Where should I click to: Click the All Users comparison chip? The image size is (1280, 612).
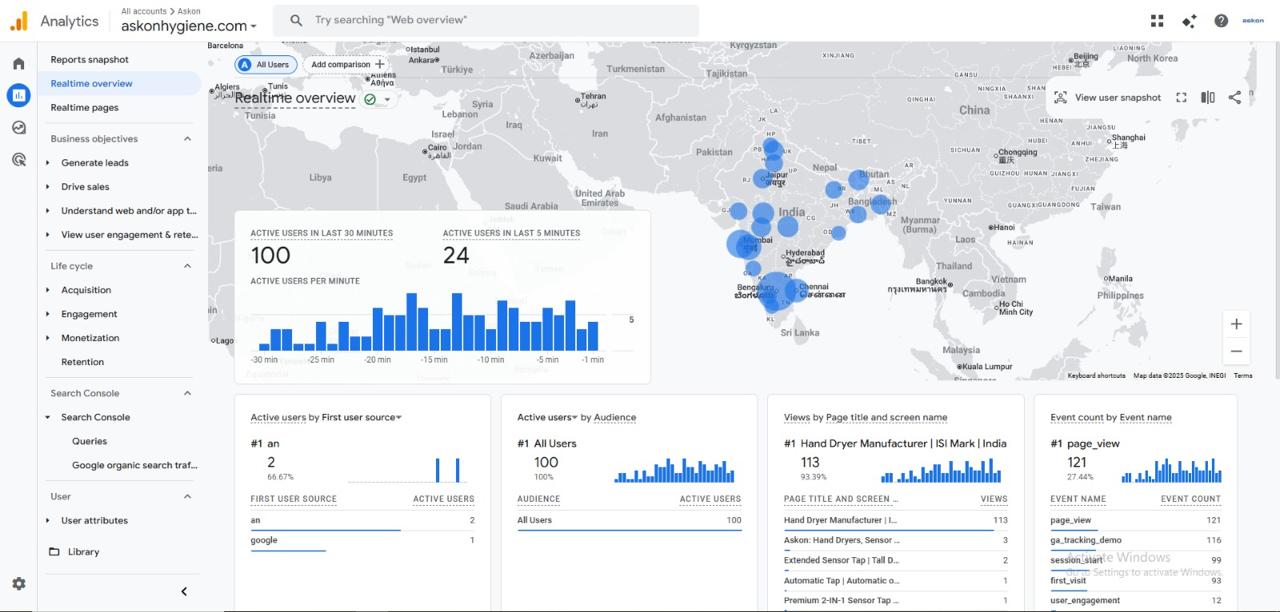coord(265,64)
